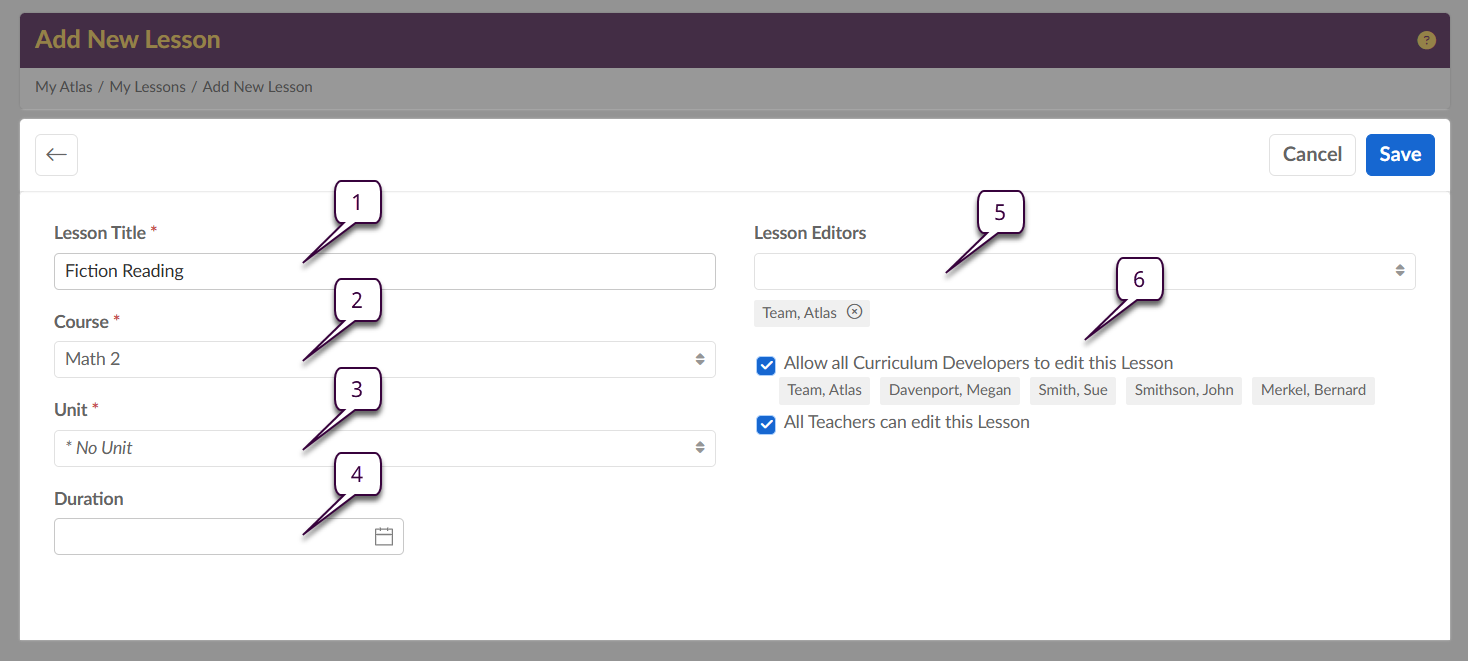
Task: Click the Course dropdown arrows icon
Action: 700,360
